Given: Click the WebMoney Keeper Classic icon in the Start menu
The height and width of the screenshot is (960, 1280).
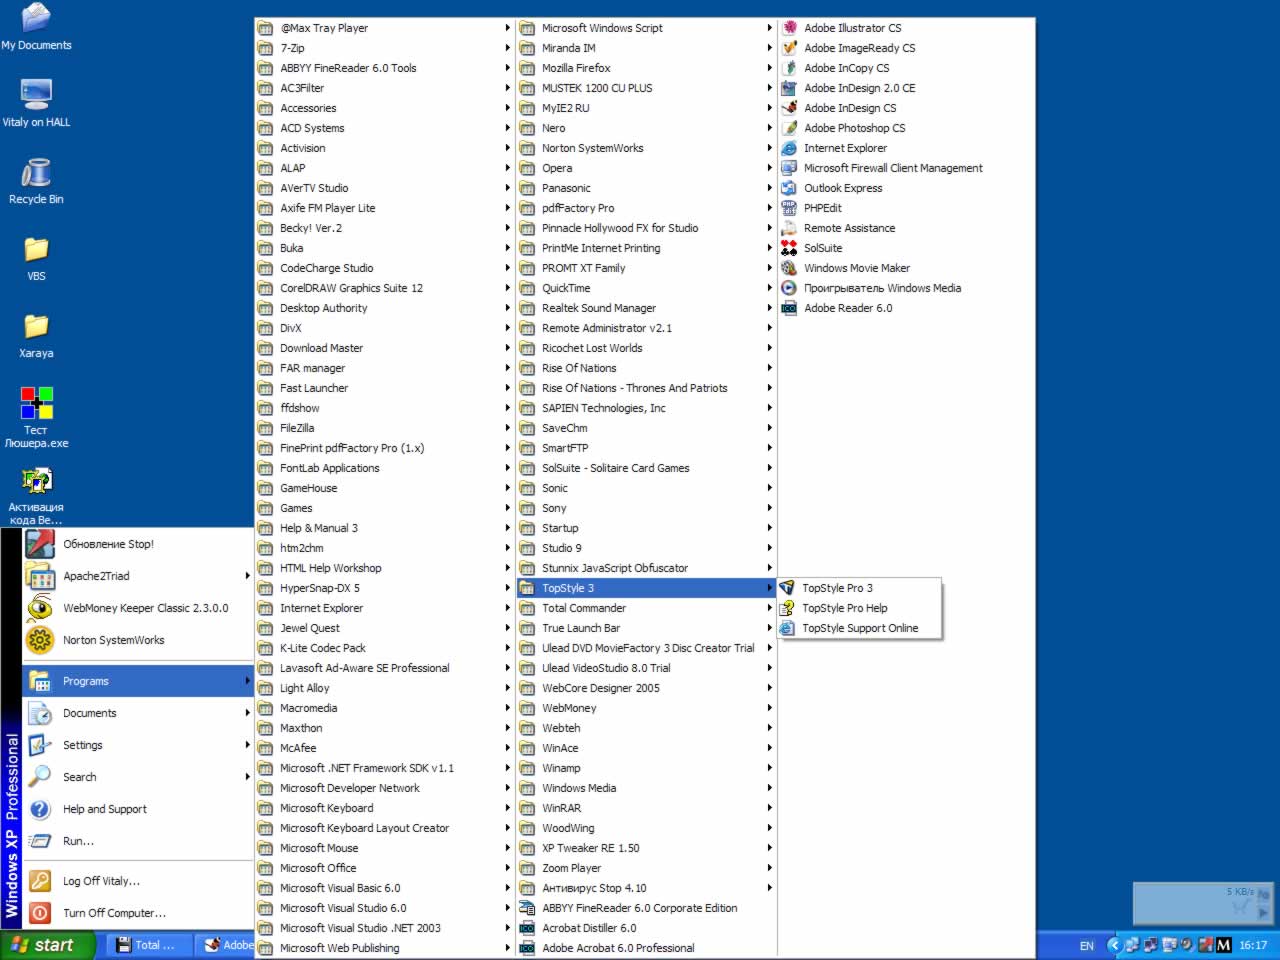Looking at the screenshot, I should coord(40,608).
